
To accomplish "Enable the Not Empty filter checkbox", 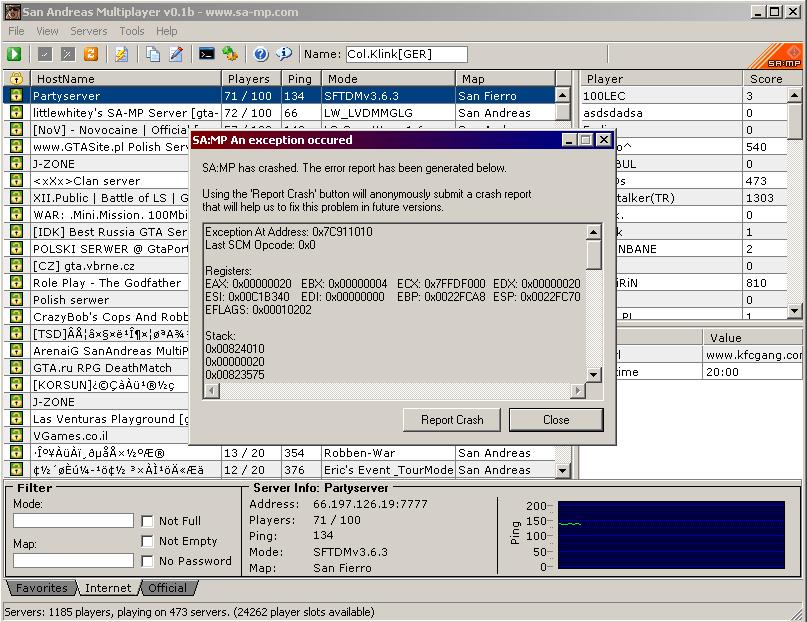I will [x=147, y=541].
